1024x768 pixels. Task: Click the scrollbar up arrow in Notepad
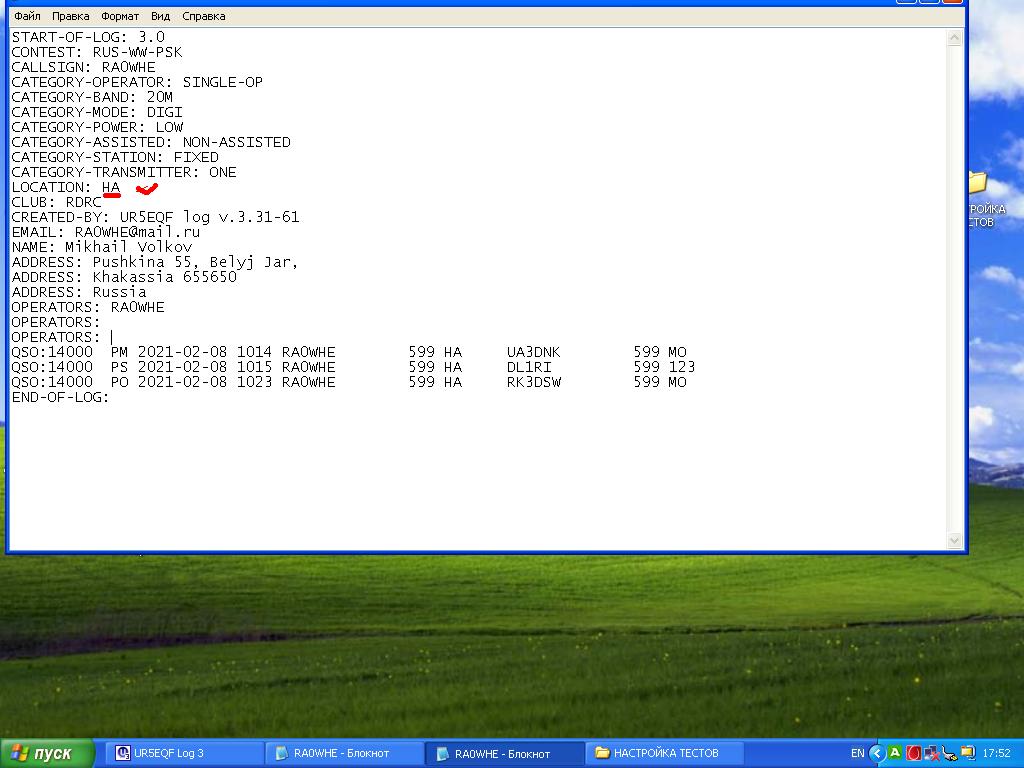click(x=954, y=37)
